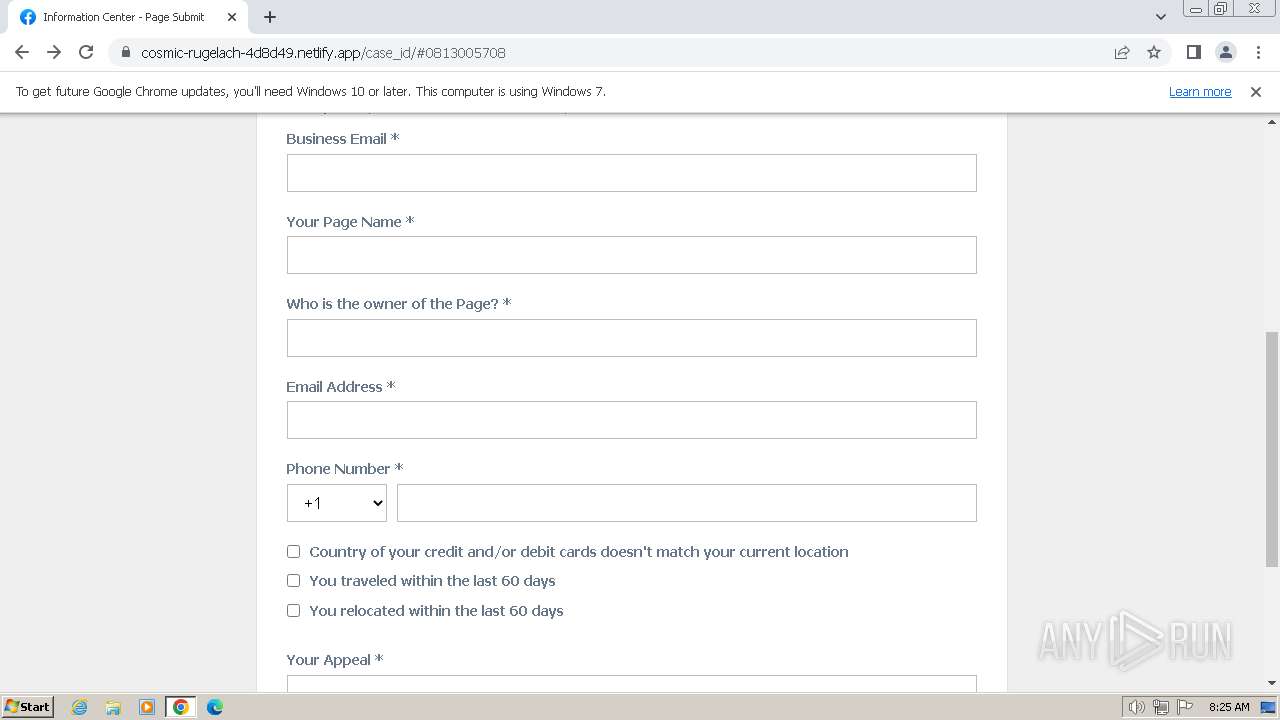The height and width of the screenshot is (720, 1280).
Task: Open media player from taskbar
Action: 147,707
